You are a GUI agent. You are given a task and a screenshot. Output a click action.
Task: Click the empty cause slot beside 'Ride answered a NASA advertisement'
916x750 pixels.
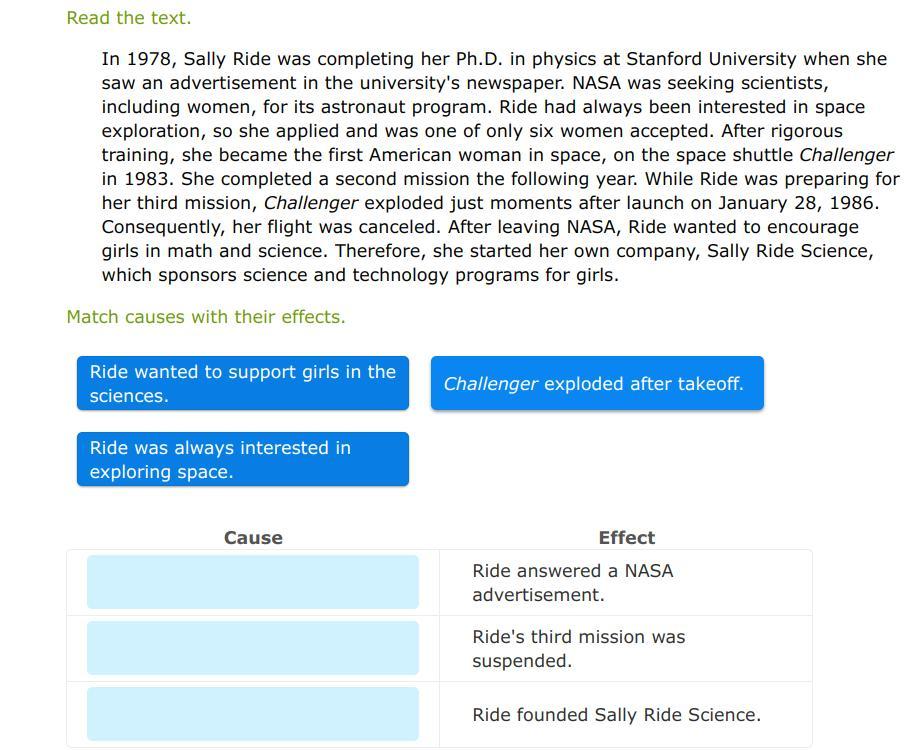click(x=252, y=582)
